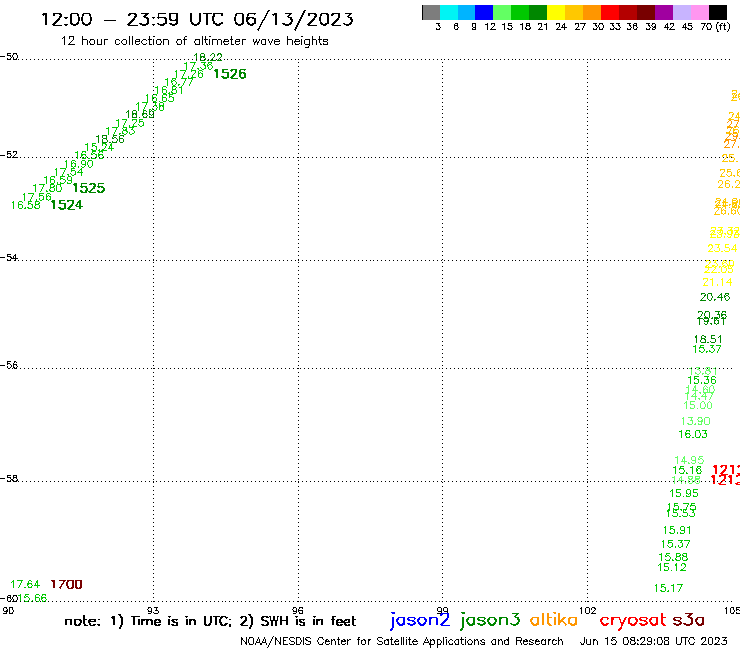Click the longitude axis label 102
The height and width of the screenshot is (650, 740).
click(x=588, y=611)
